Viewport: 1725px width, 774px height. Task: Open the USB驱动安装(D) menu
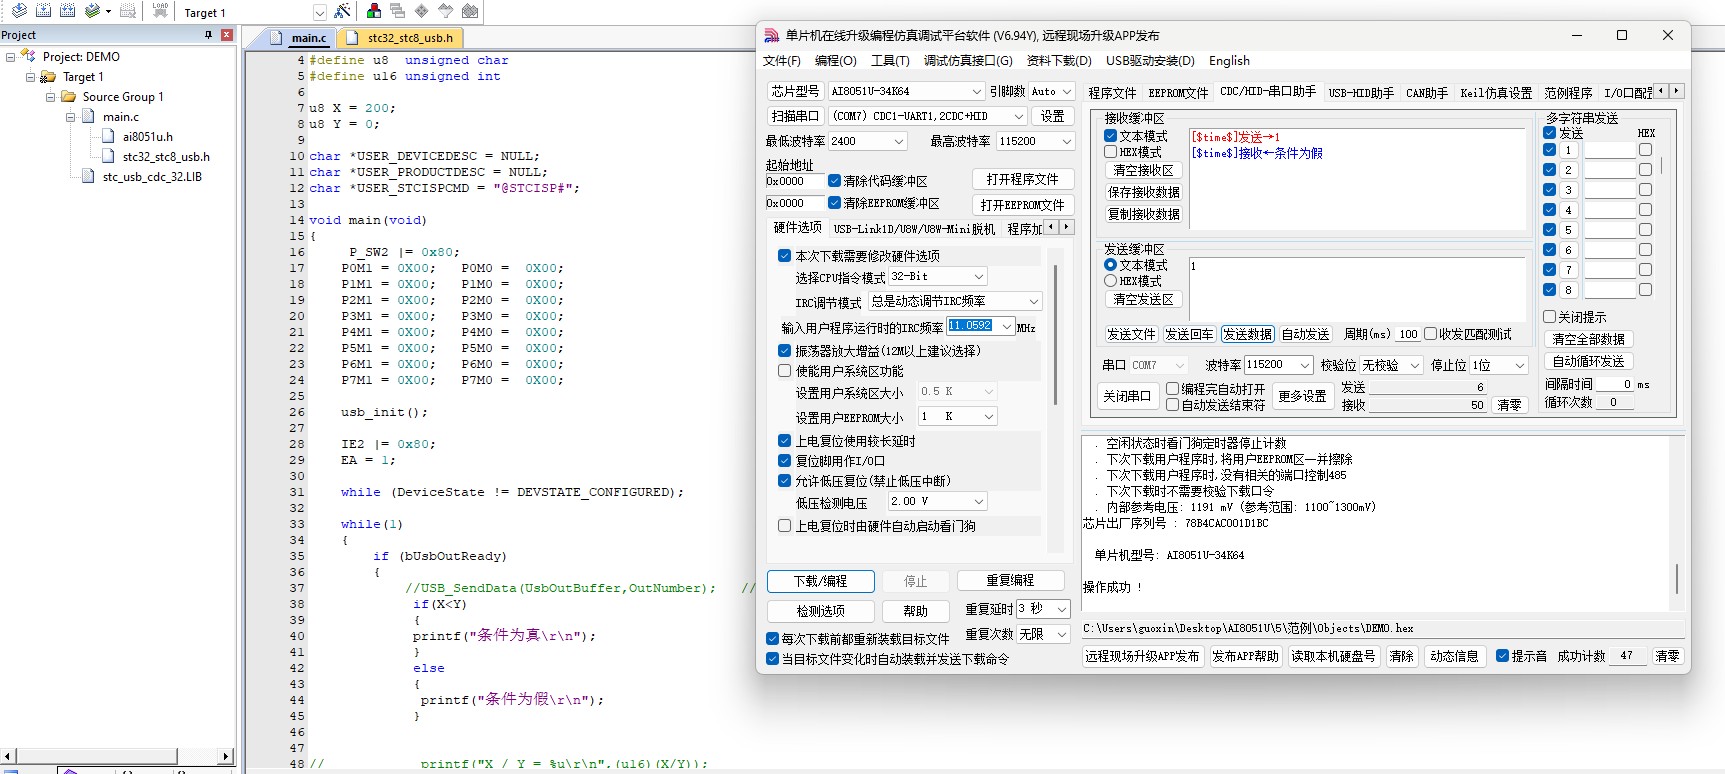point(1150,61)
